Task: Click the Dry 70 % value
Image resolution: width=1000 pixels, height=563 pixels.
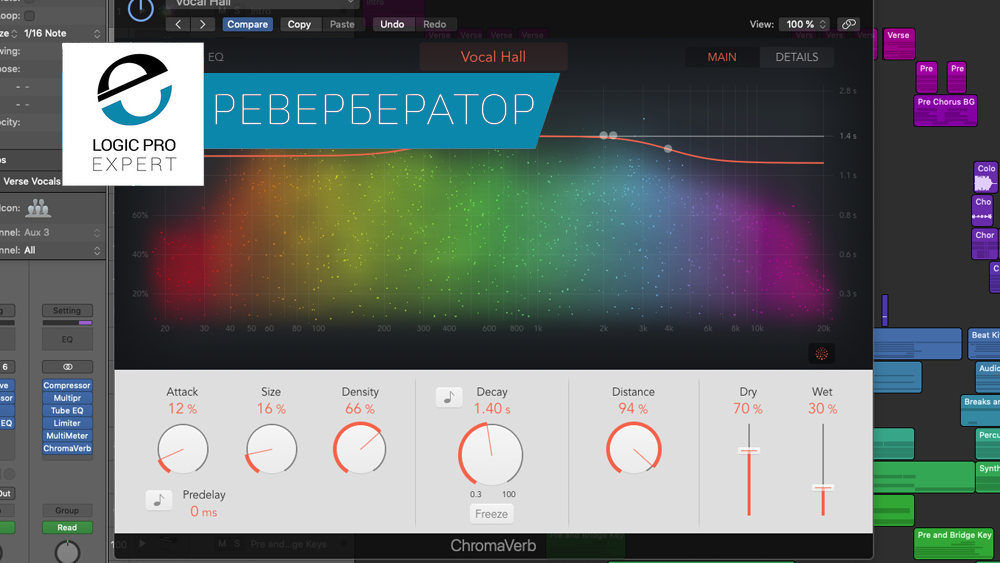Action: (x=748, y=409)
